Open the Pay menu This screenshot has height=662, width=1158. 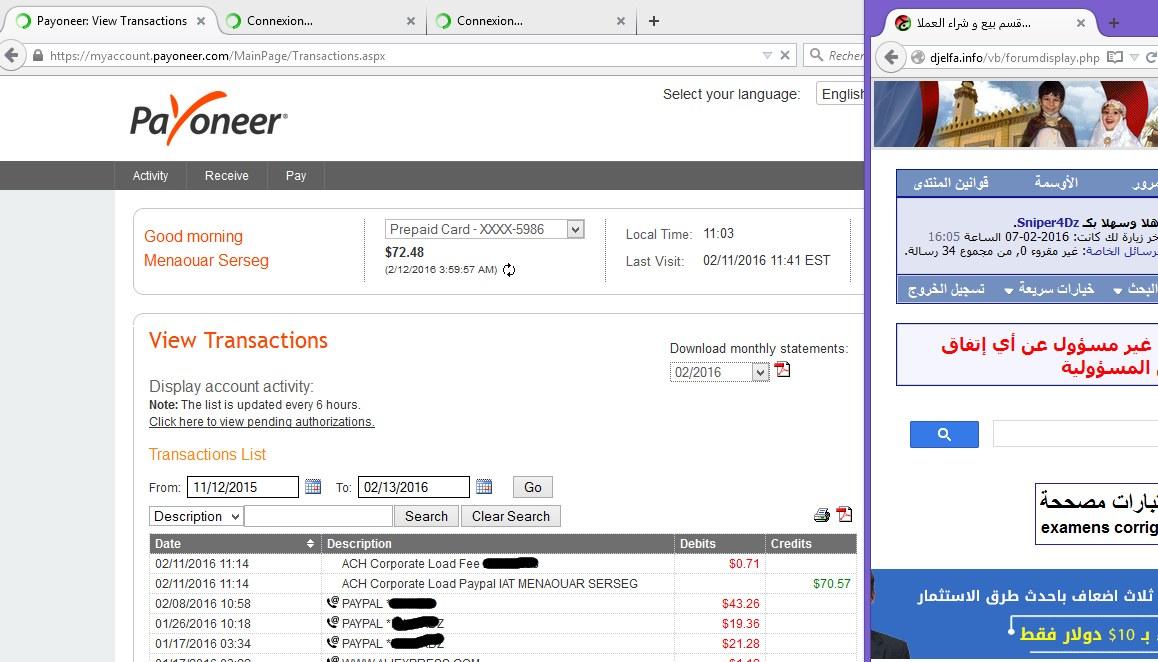[x=295, y=175]
